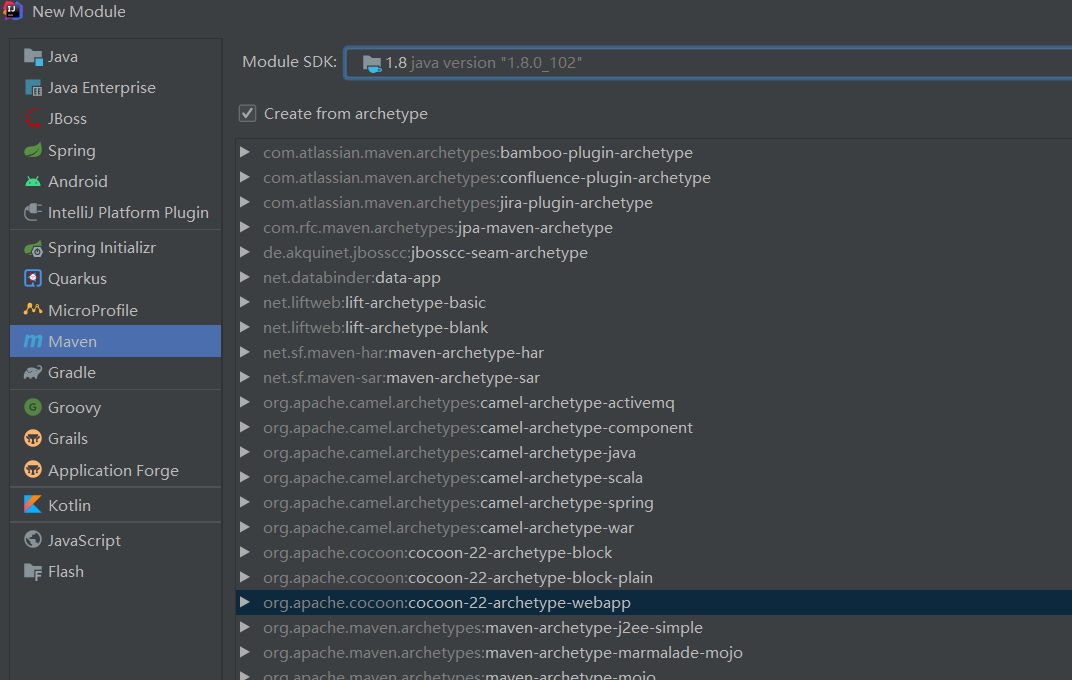
Task: Select the camel-archetype-spring archetype
Action: [x=566, y=503]
